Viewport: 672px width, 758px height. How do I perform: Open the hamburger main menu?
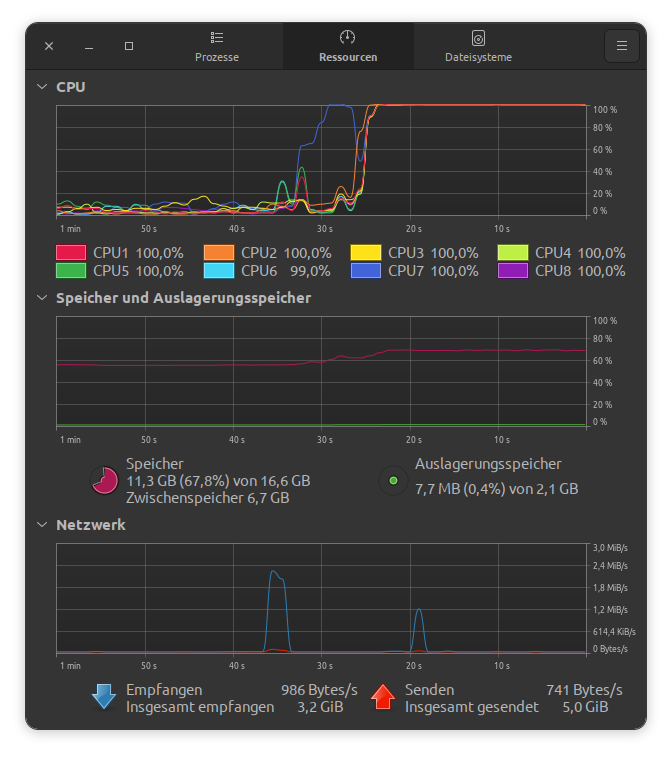(x=621, y=46)
